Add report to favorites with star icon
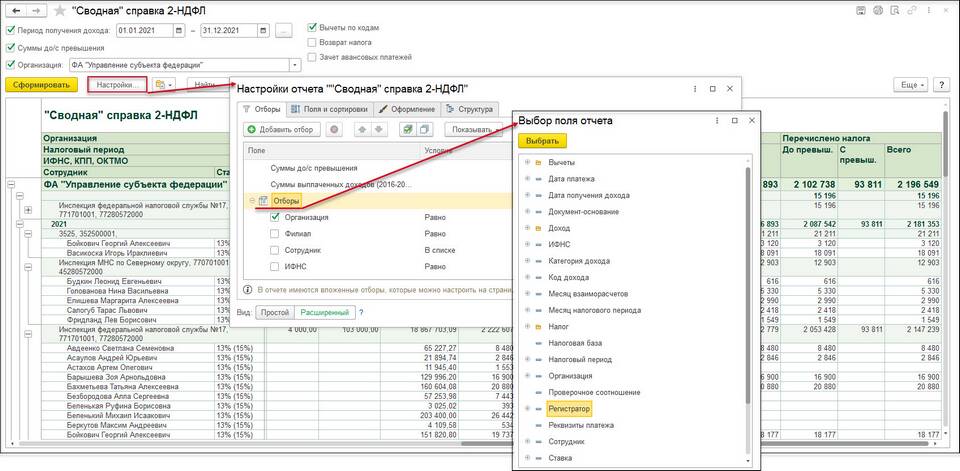The height and width of the screenshot is (471, 960). pyautogui.click(x=59, y=10)
